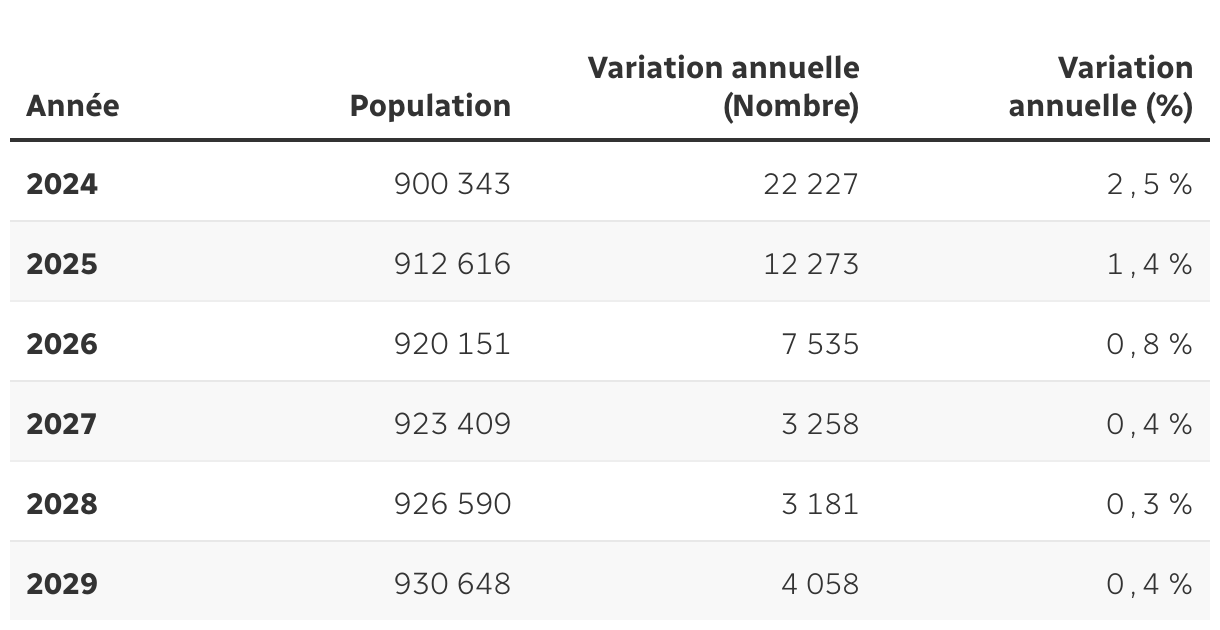The height and width of the screenshot is (630, 1220).
Task: Click the 2028 year row label
Action: point(62,504)
